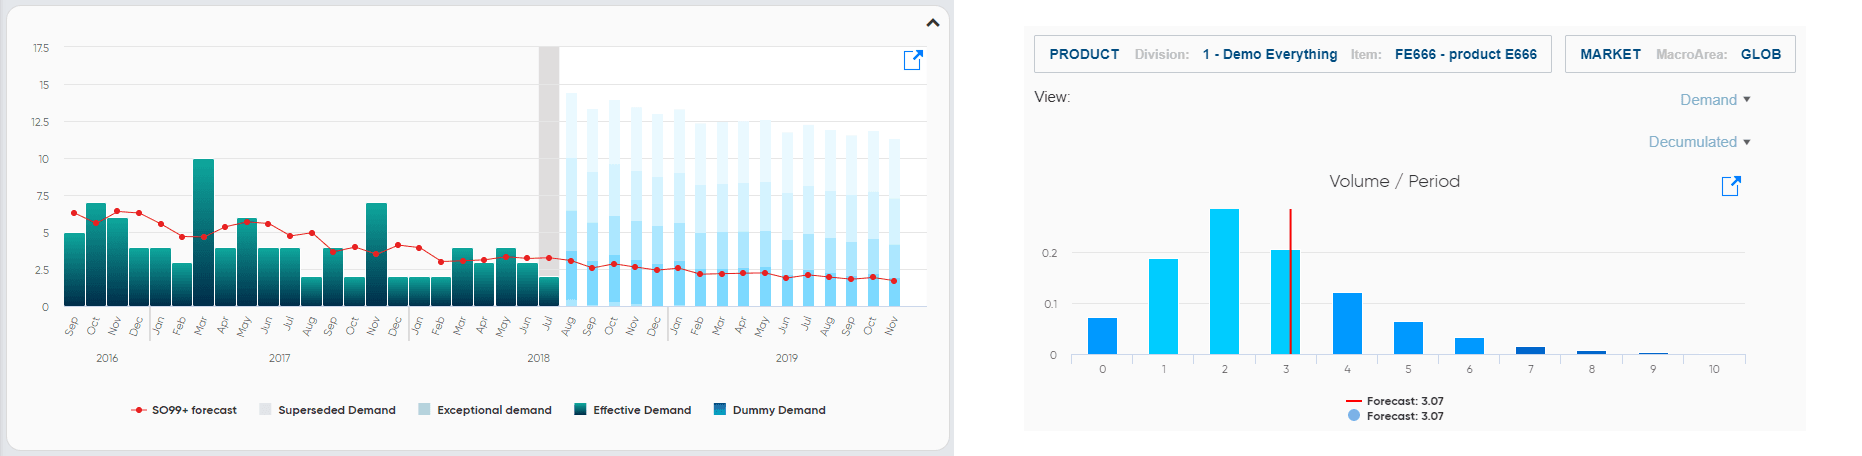
Task: Toggle SO99+ forecast legend series
Action: pos(184,410)
